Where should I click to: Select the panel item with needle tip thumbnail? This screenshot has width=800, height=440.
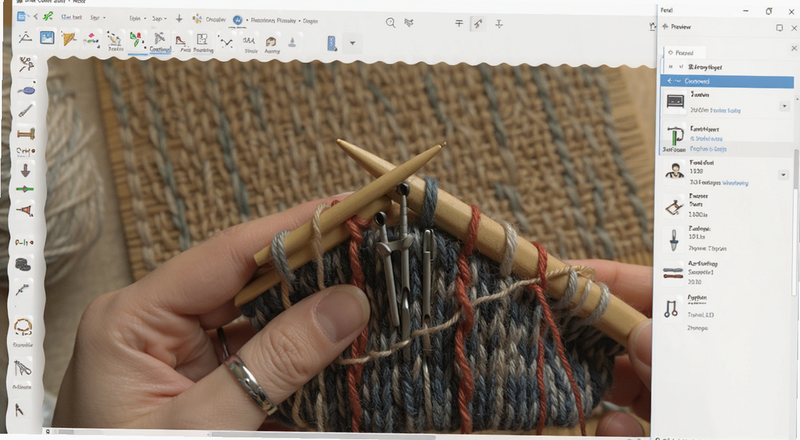(x=673, y=239)
